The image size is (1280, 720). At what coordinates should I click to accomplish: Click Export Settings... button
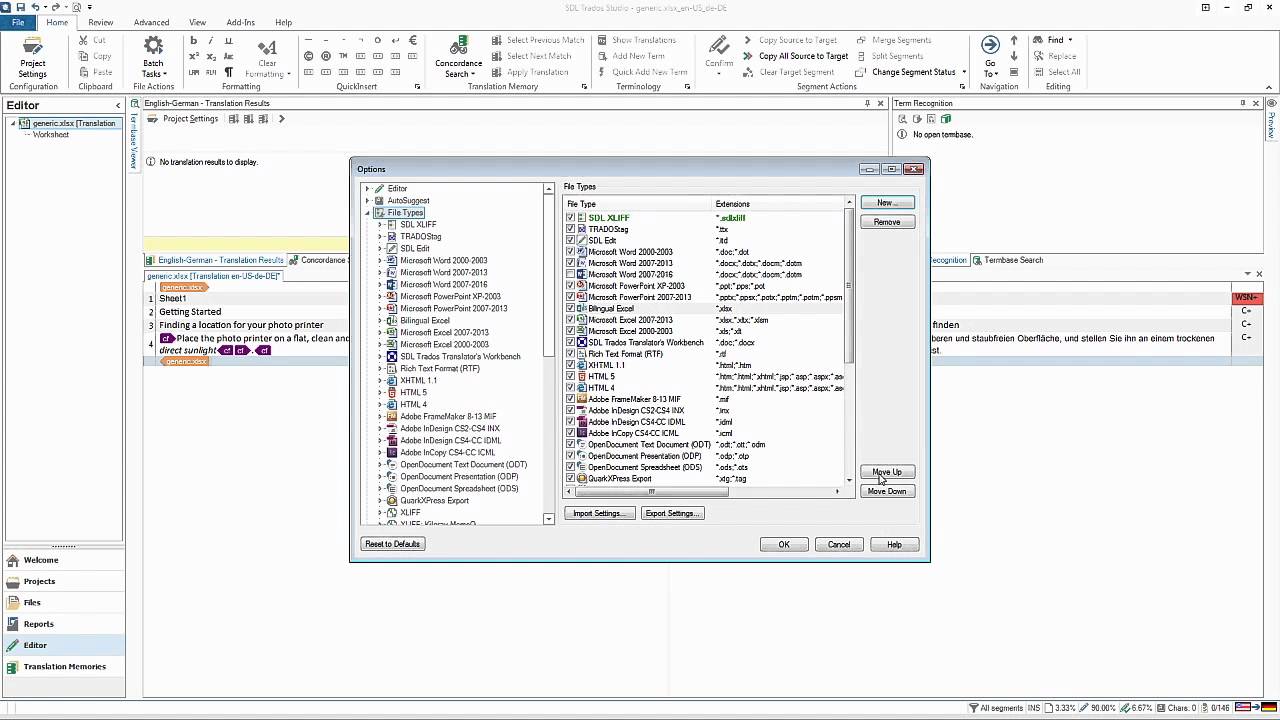pyautogui.click(x=671, y=513)
